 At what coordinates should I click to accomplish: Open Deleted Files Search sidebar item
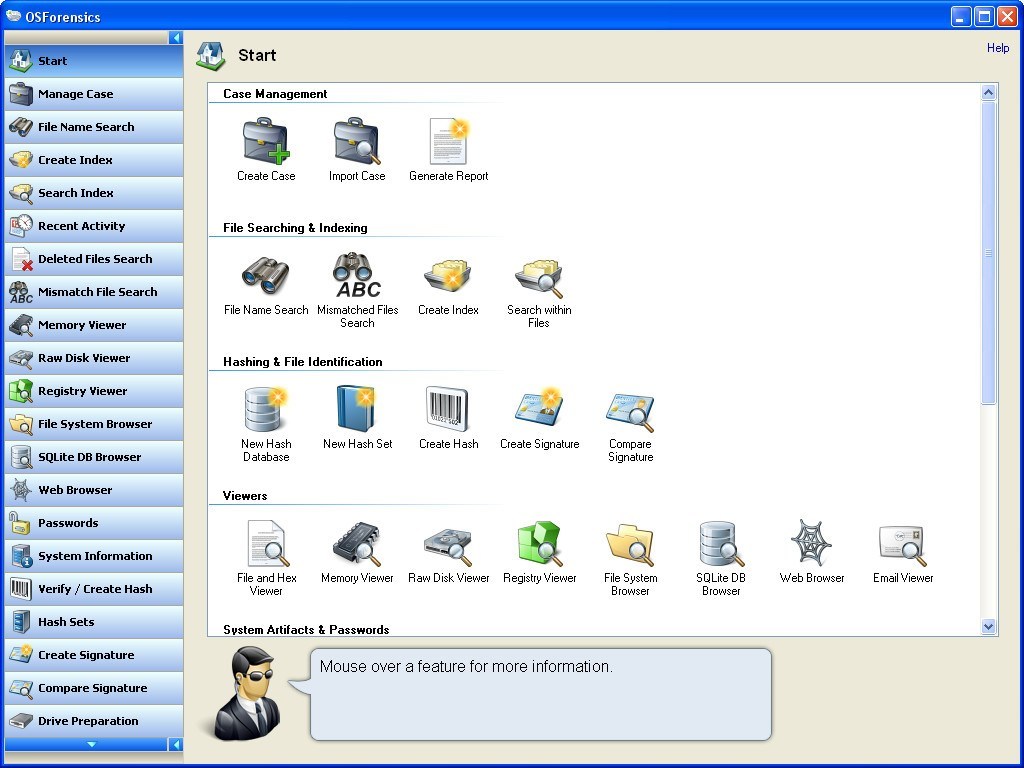pyautogui.click(x=93, y=259)
